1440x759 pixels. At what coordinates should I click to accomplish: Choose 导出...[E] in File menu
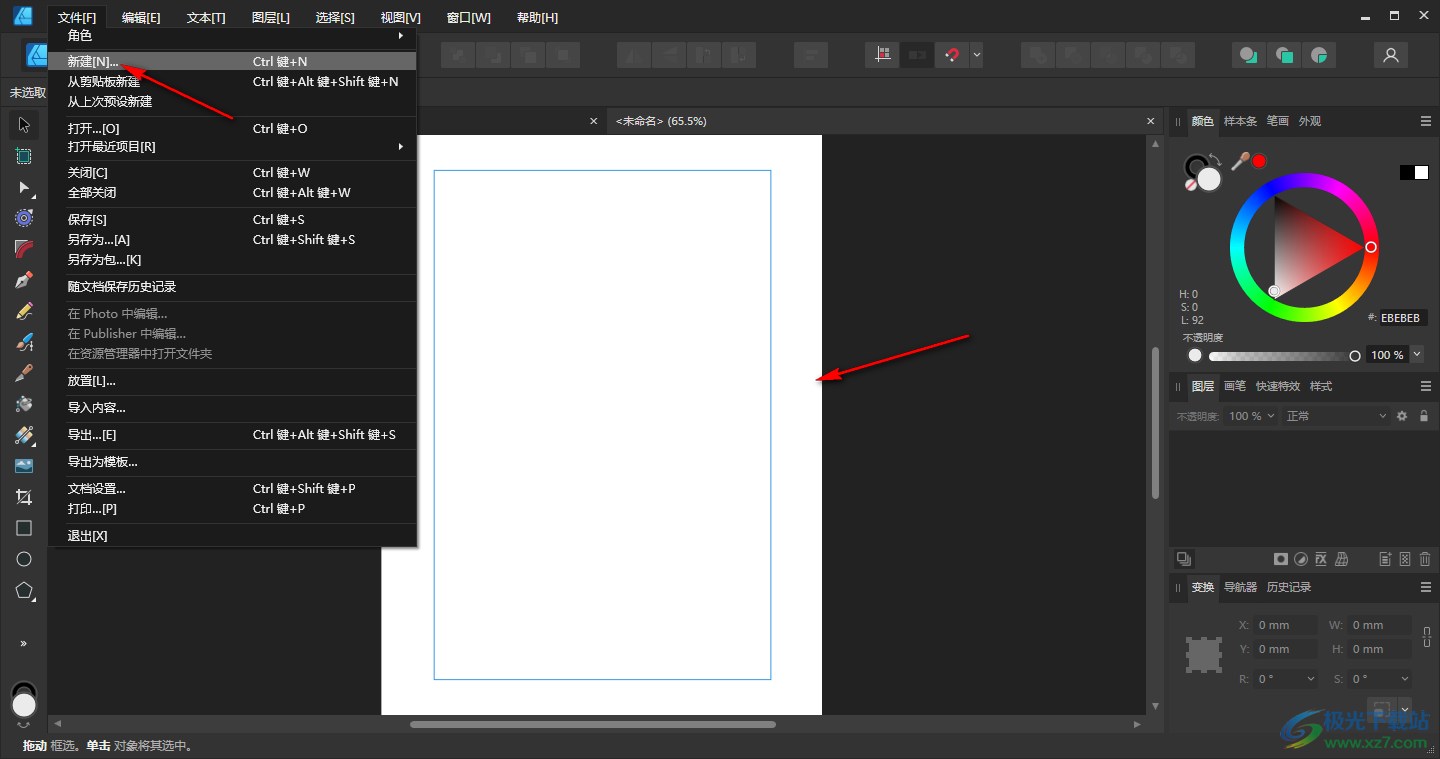(x=232, y=435)
